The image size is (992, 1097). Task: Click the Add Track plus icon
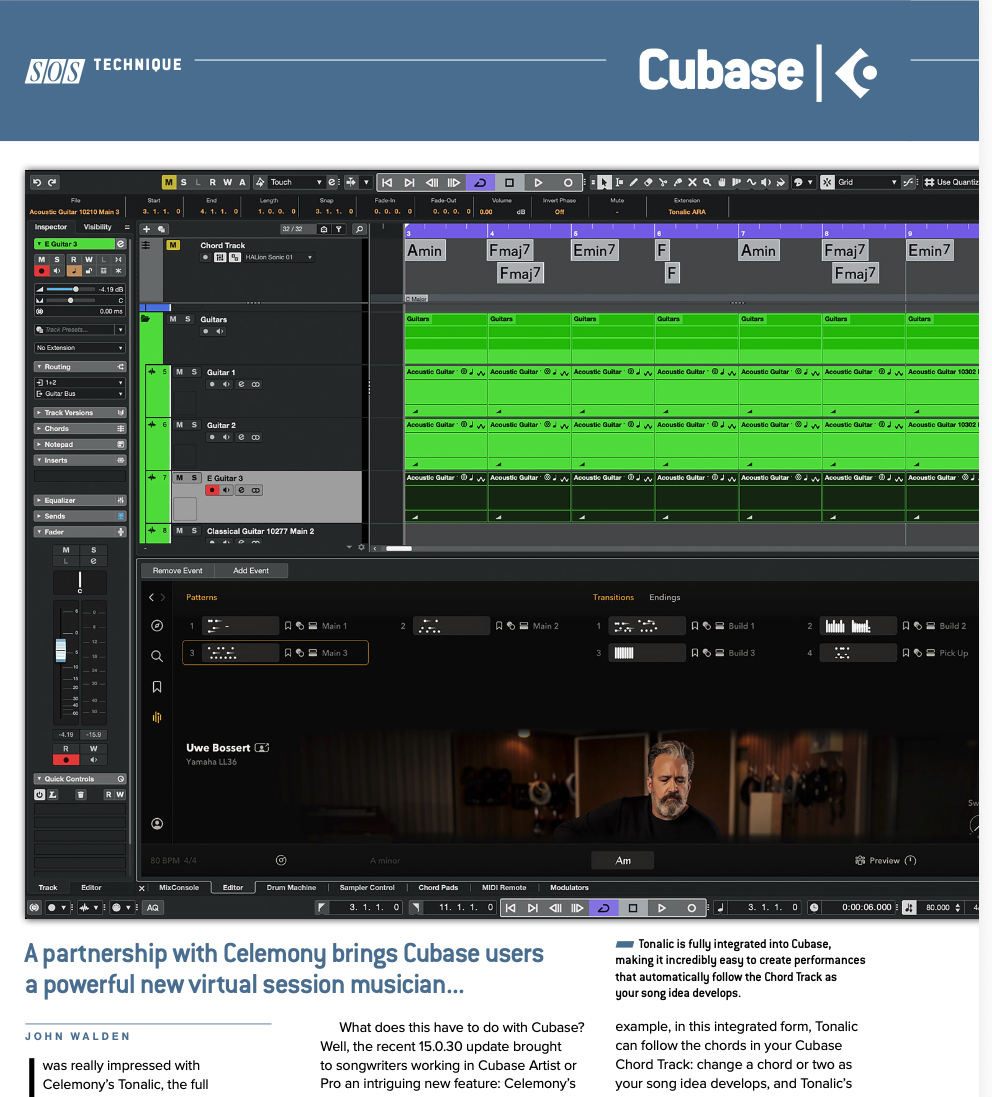(146, 229)
